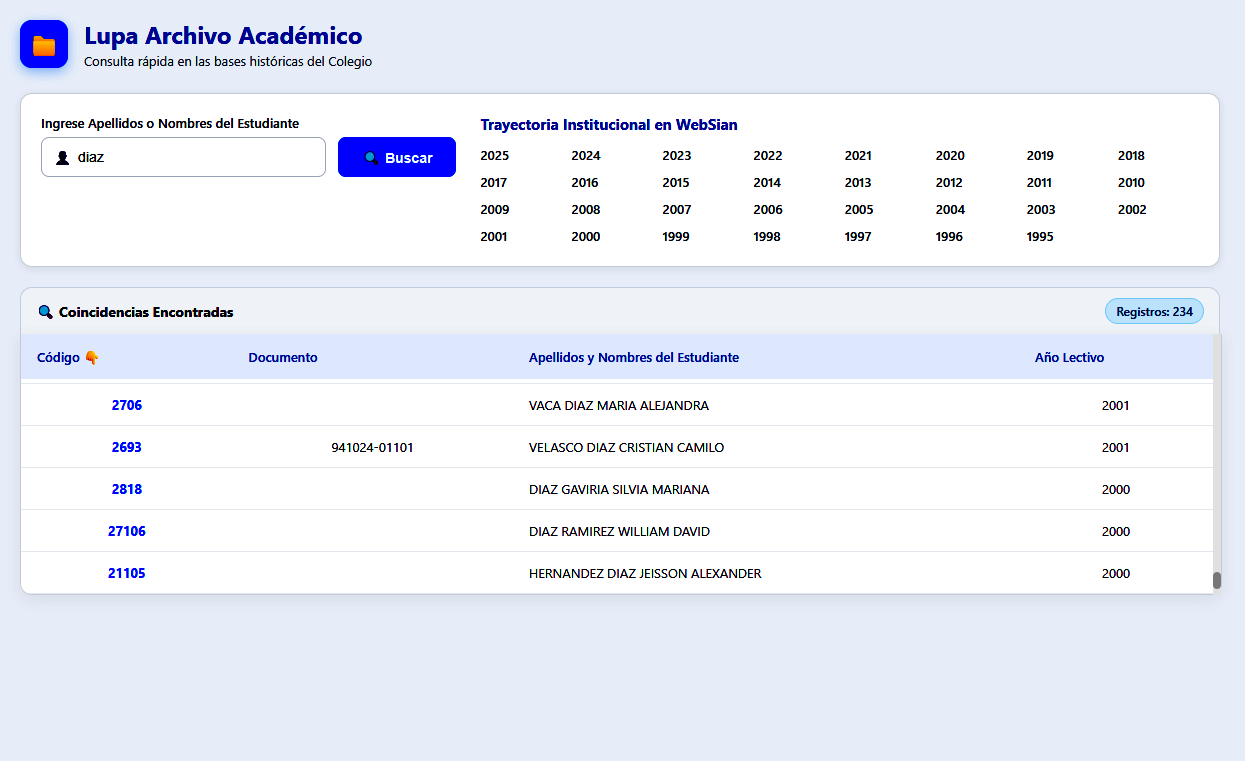
Task: Click the 1995 year link
Action: coord(1040,237)
